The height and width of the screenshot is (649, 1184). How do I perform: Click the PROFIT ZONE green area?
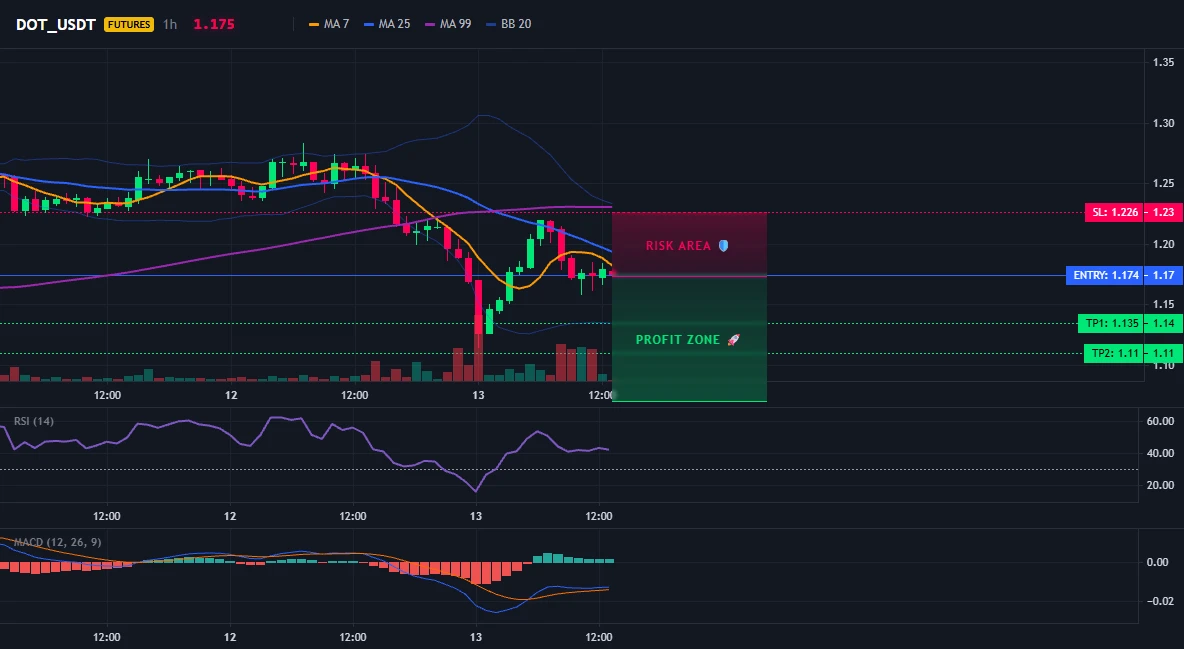pos(689,338)
